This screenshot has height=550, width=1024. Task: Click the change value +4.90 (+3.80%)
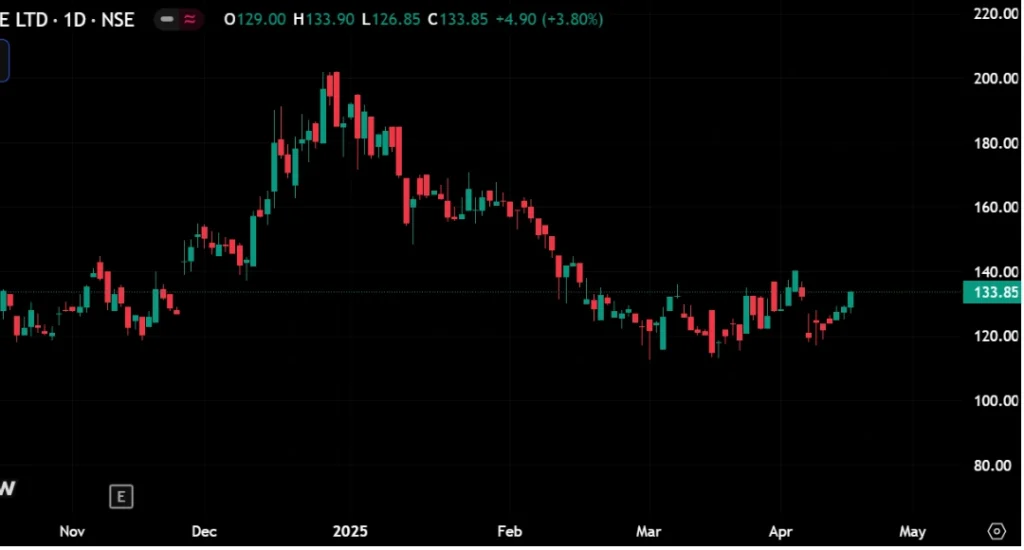549,20
